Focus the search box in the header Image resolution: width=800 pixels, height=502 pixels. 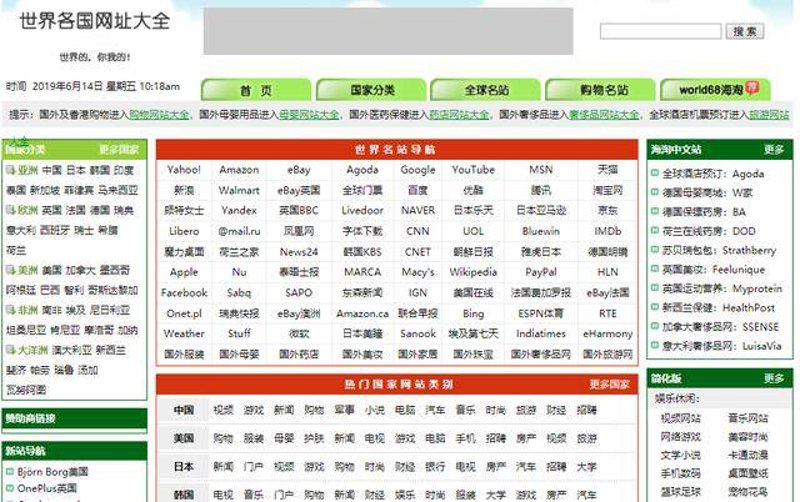pos(660,31)
